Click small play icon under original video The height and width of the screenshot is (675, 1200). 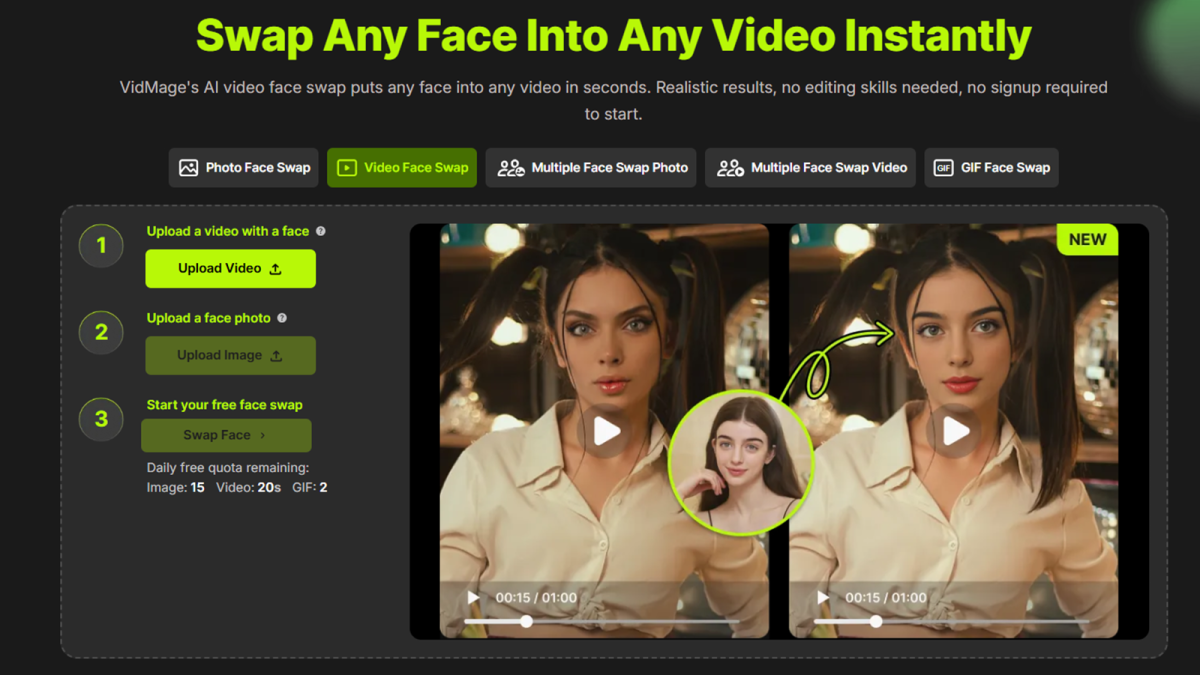coord(473,598)
